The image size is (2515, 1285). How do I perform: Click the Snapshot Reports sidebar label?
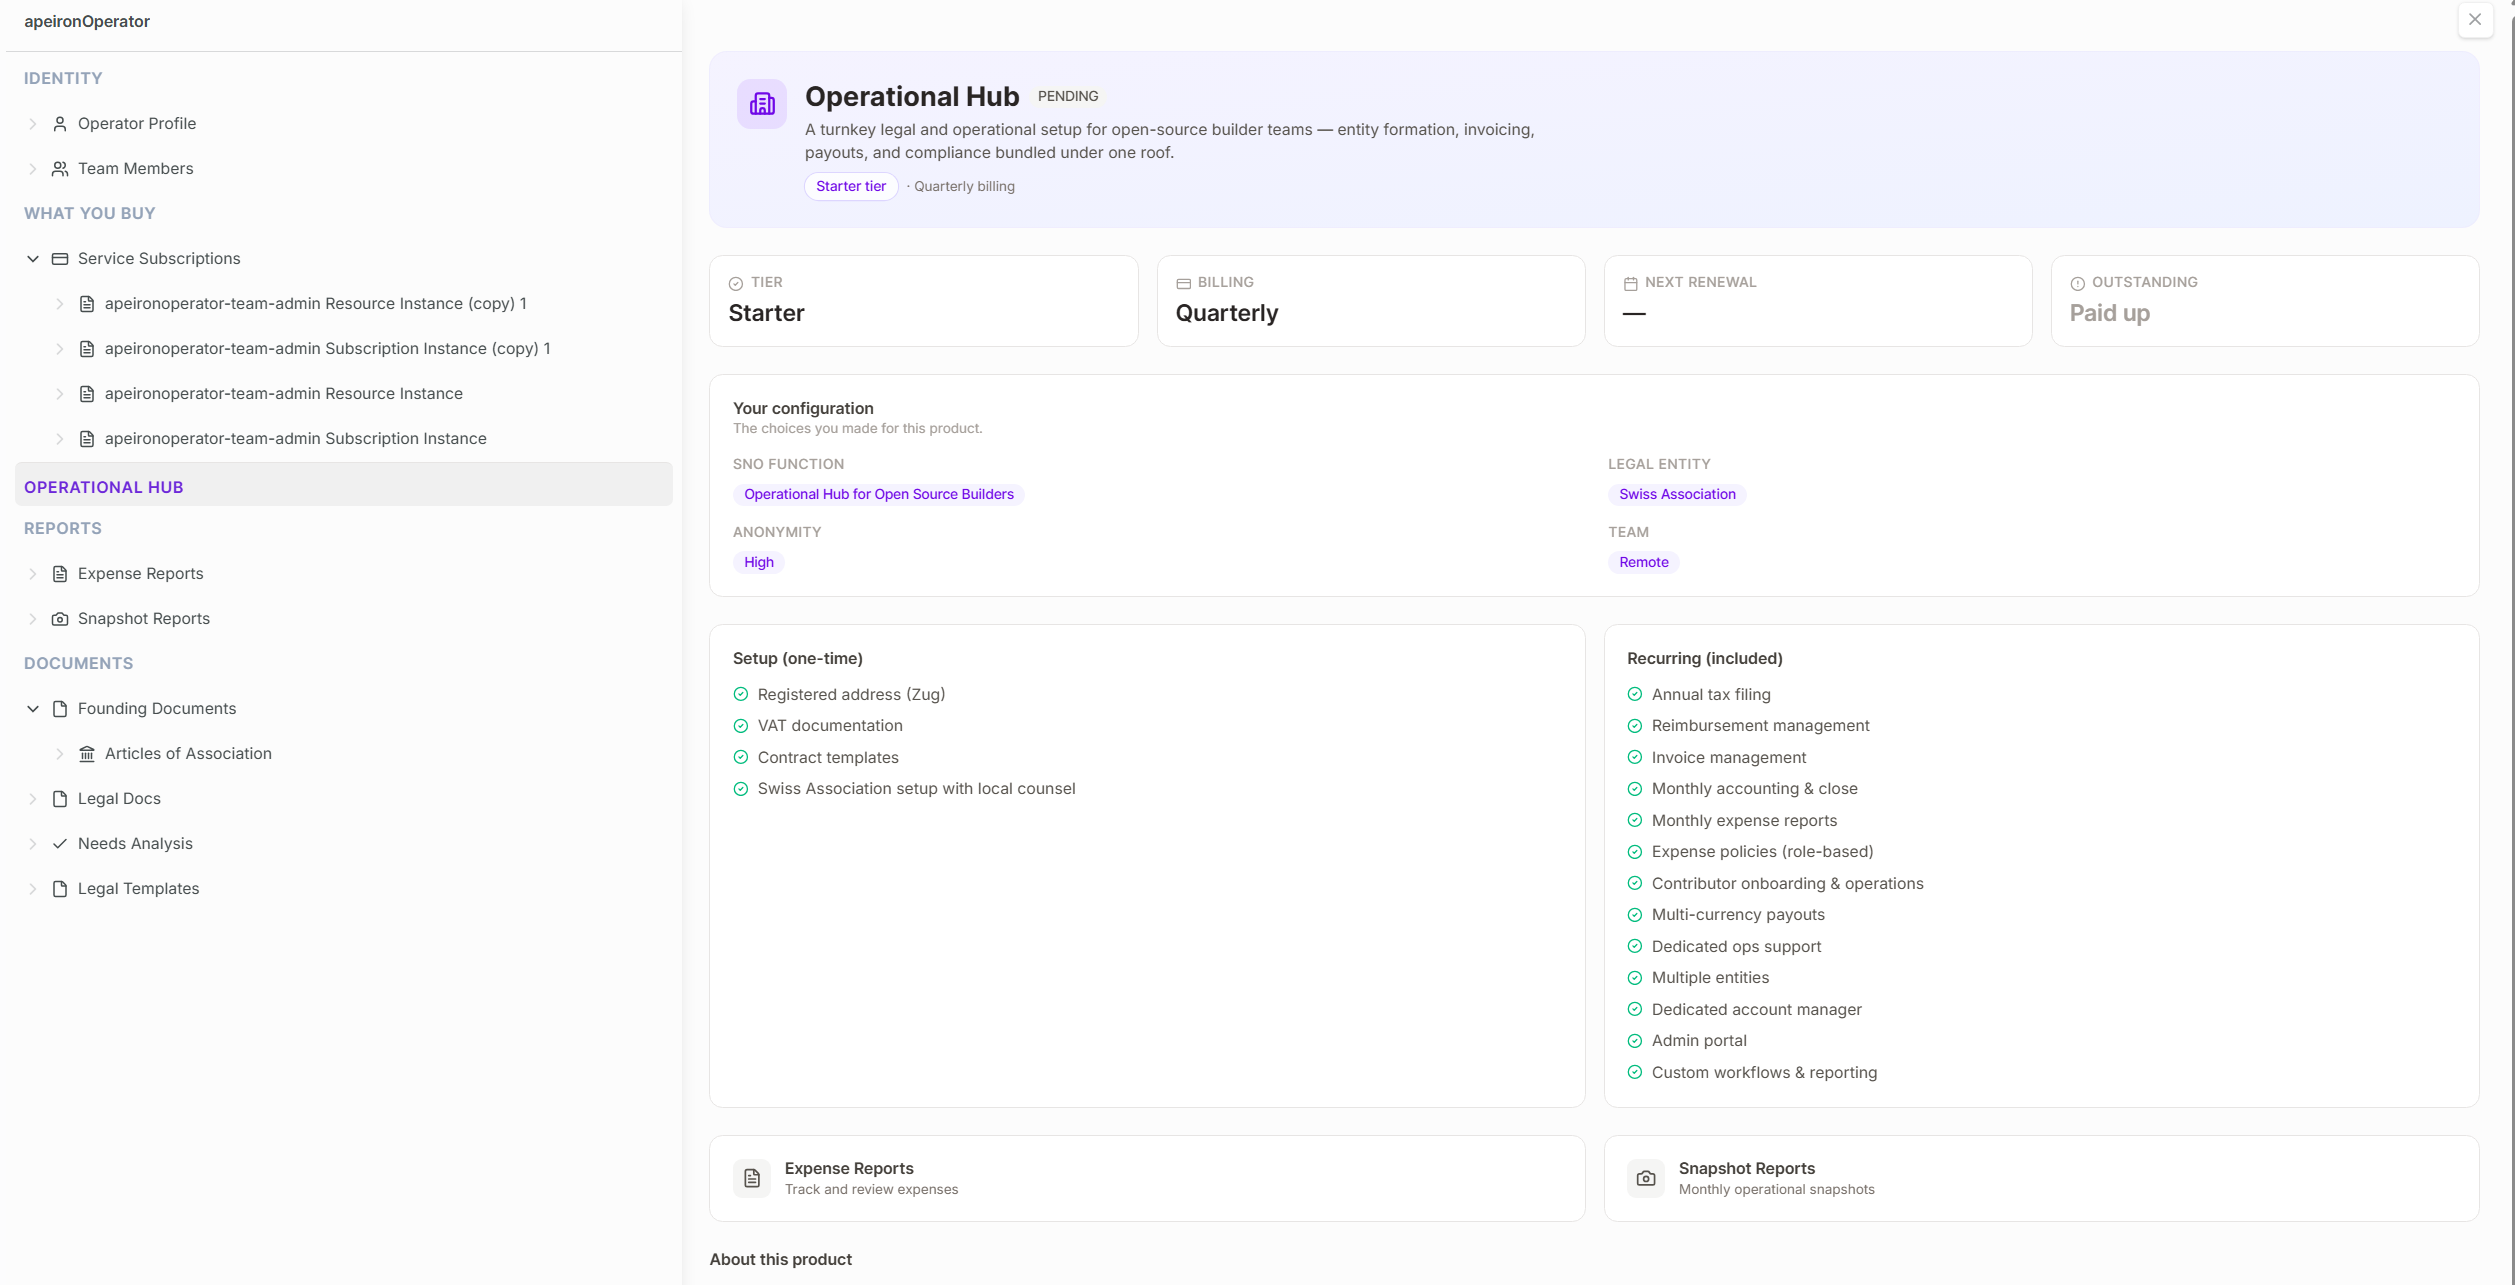(144, 619)
